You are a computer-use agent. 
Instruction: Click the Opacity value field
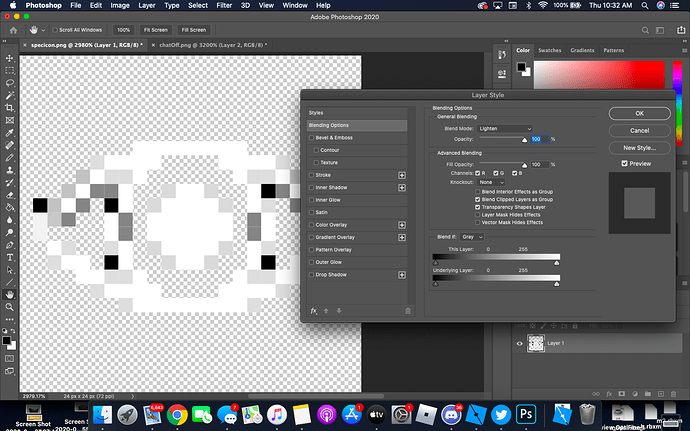540,139
